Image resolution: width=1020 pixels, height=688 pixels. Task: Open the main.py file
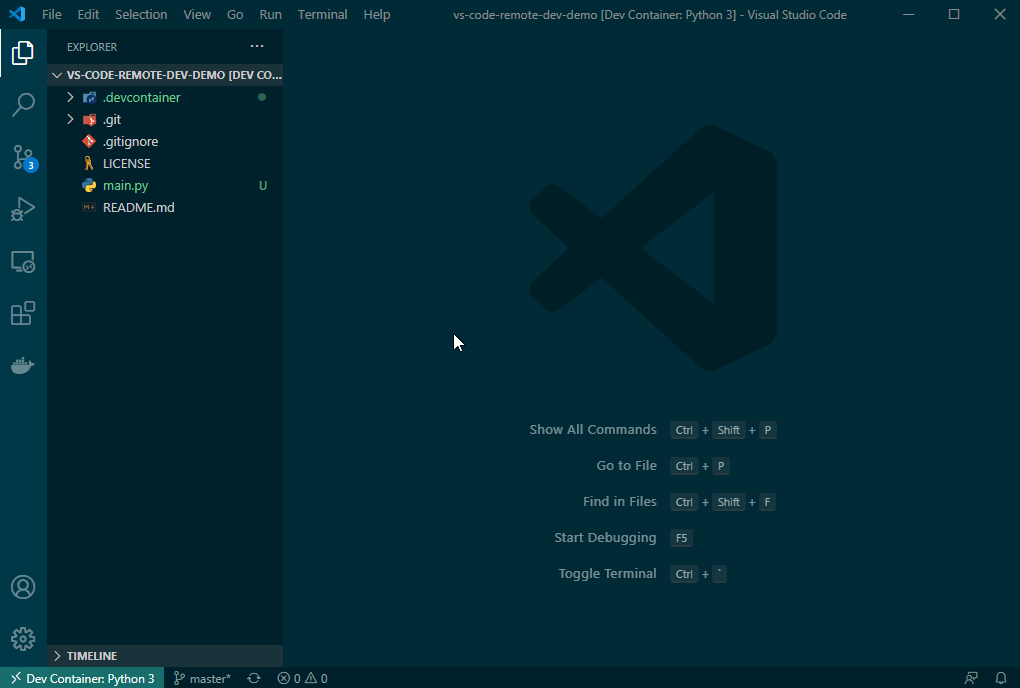(x=124, y=185)
